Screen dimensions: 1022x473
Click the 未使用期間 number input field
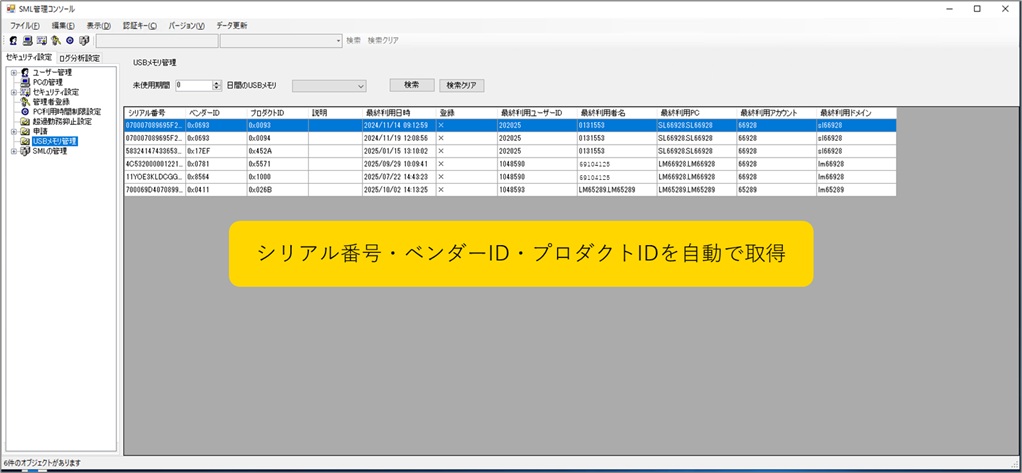pos(192,86)
